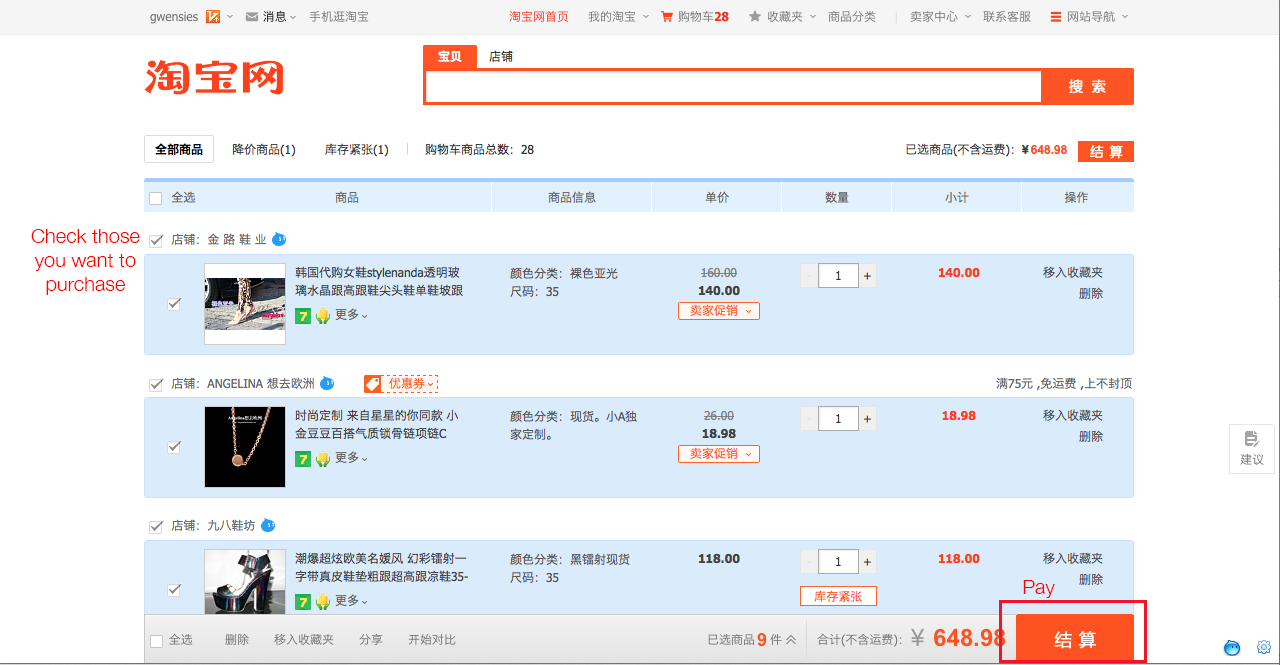
Task: Click the quantity field of 140.00 item
Action: (x=838, y=276)
